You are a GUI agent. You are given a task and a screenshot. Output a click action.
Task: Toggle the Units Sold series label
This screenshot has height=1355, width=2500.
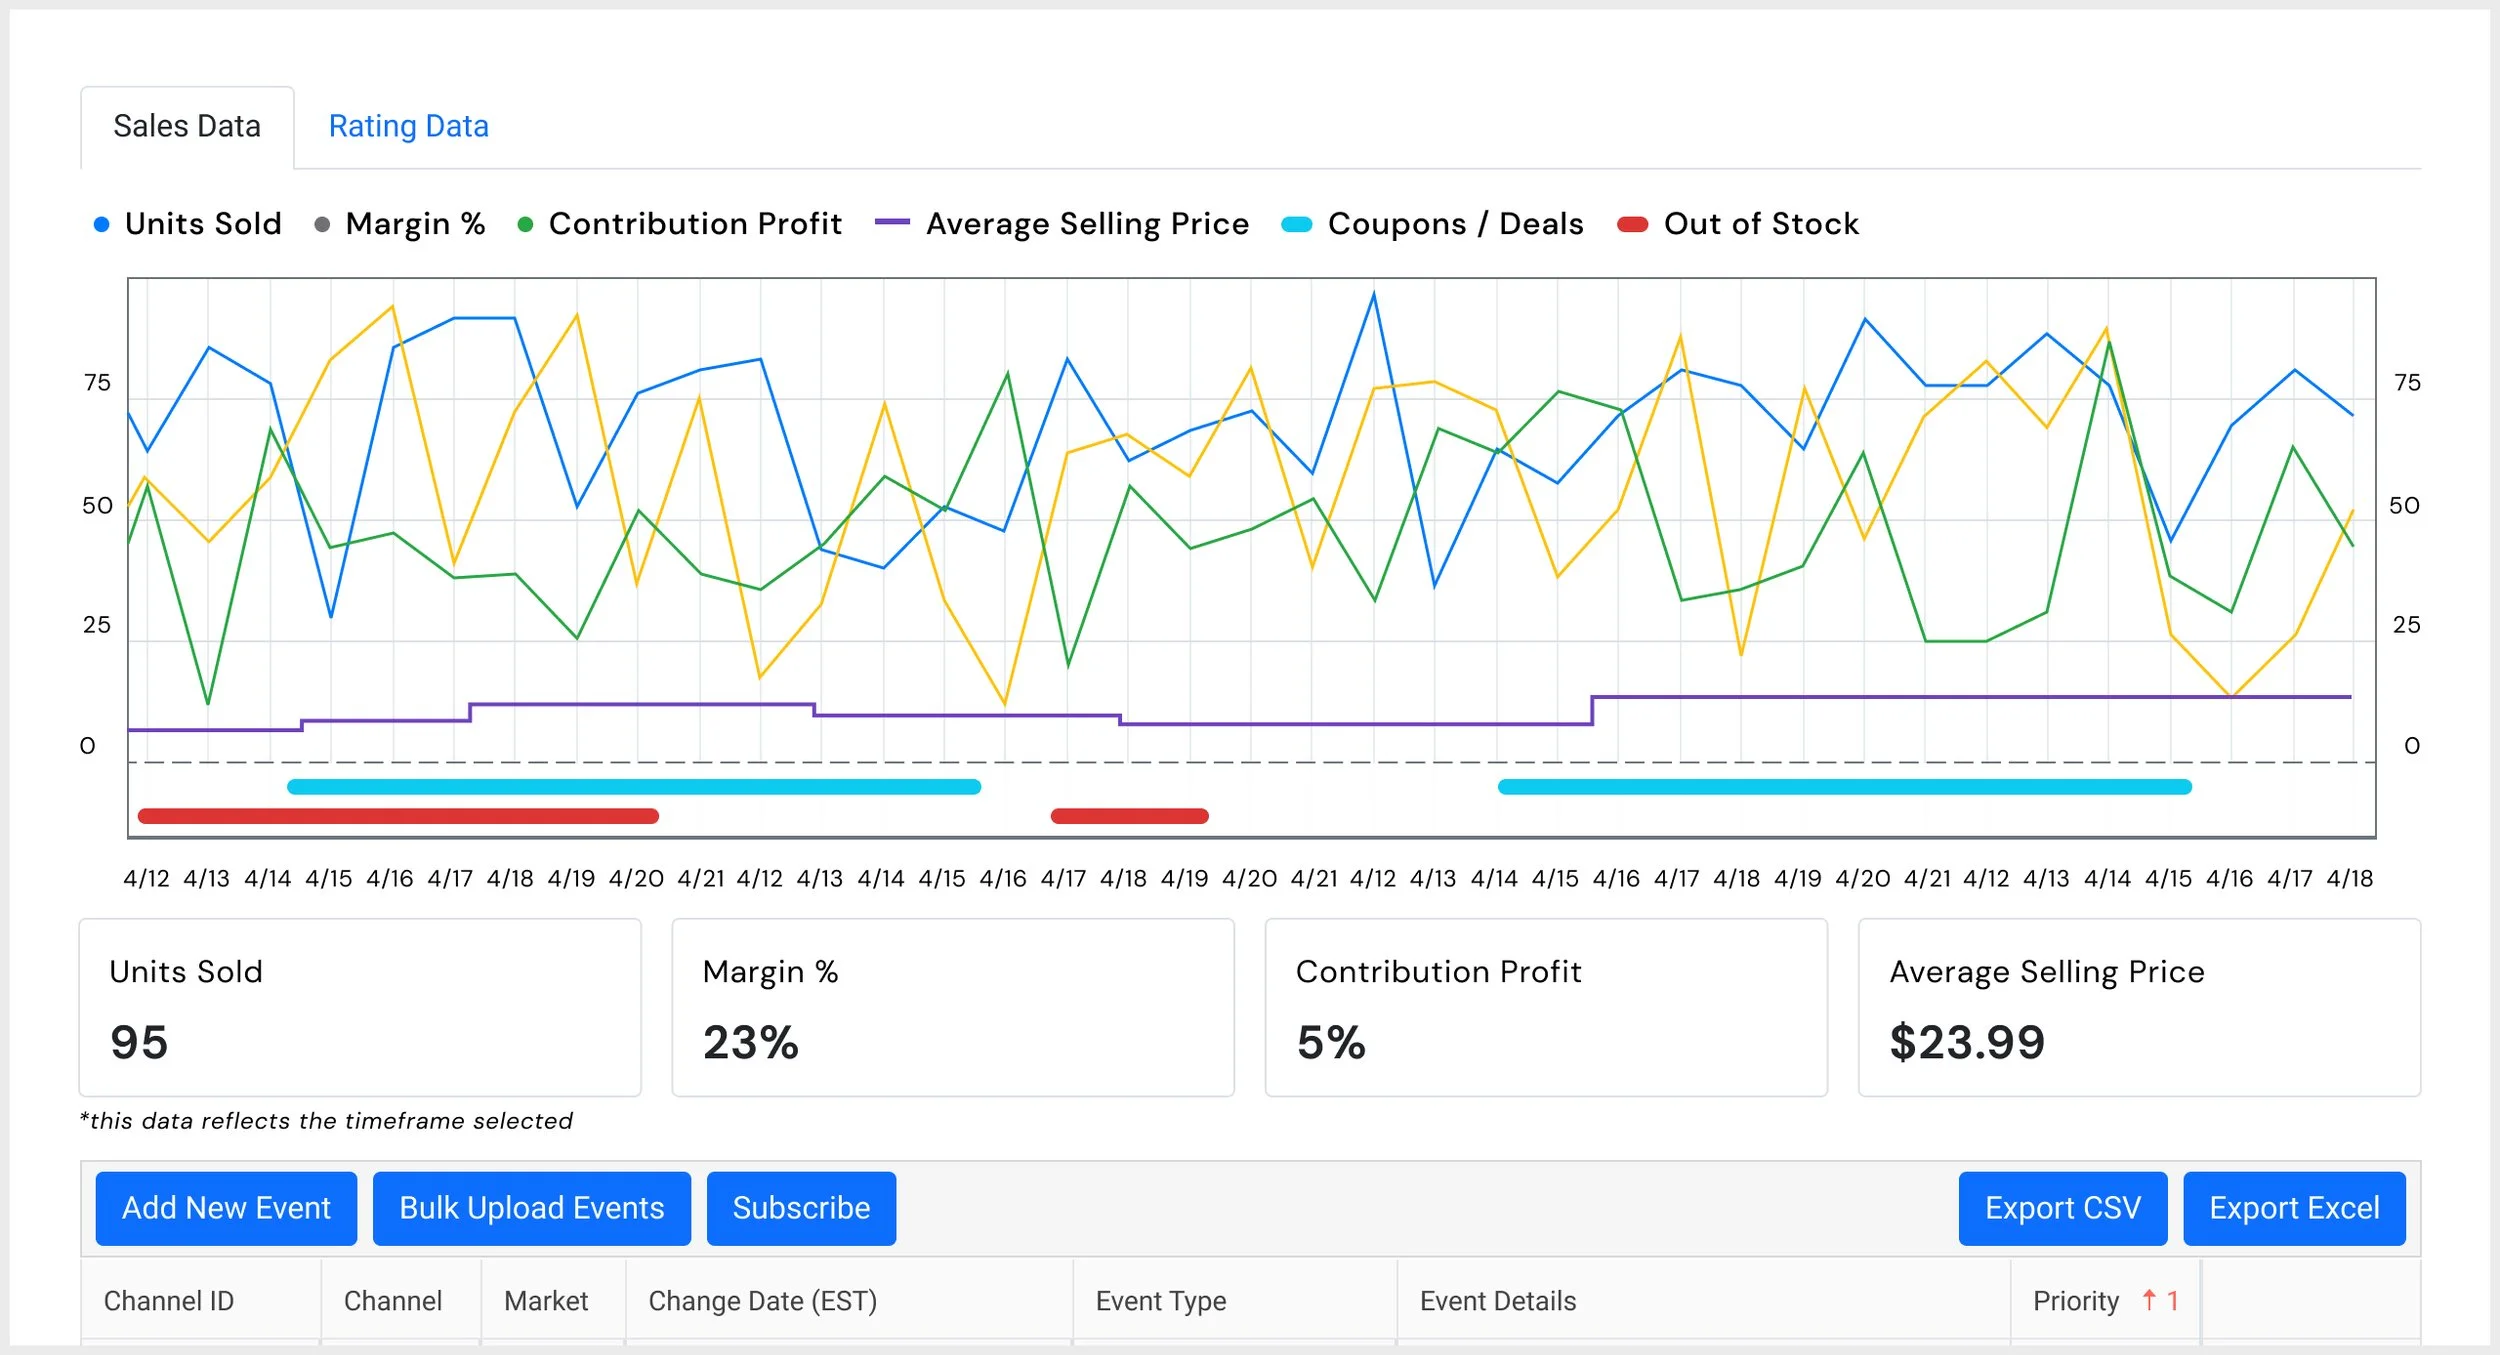pos(203,224)
